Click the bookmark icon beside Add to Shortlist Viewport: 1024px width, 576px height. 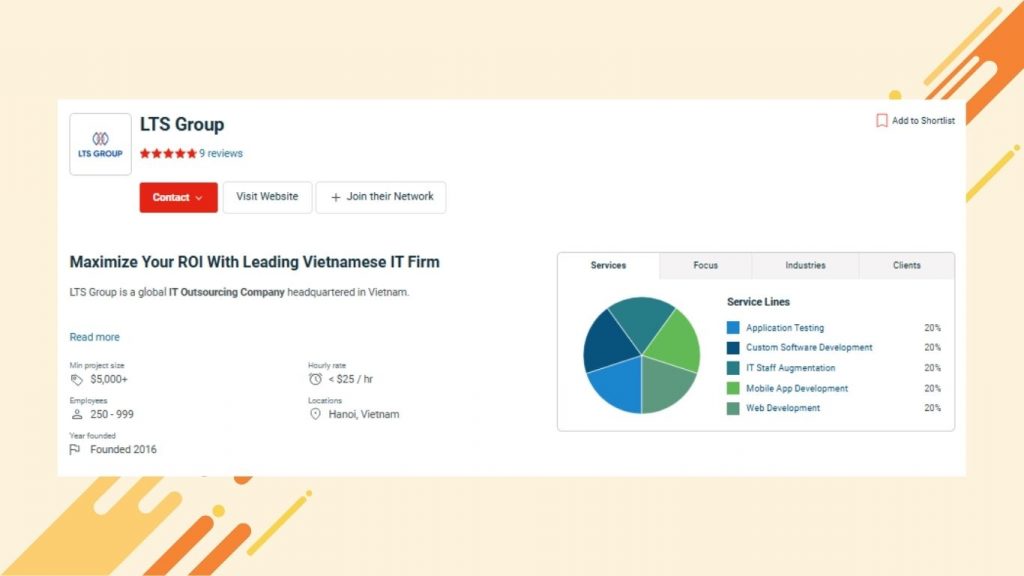click(x=882, y=121)
